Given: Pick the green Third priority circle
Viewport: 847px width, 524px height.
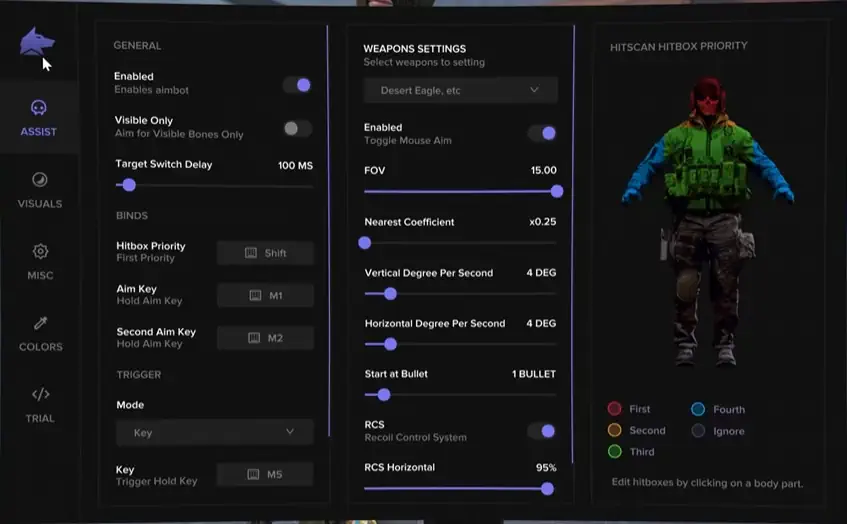Looking at the screenshot, I should click(614, 452).
